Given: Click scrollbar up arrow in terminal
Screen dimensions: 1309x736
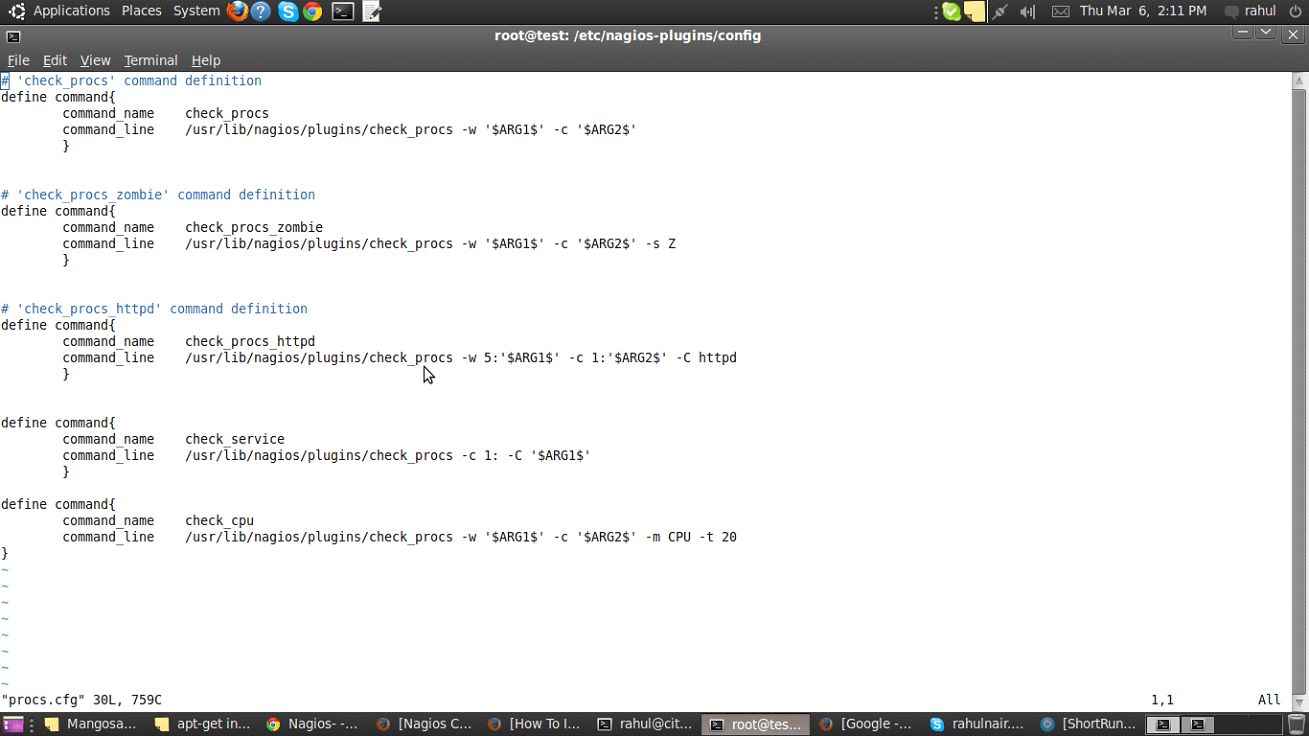Looking at the screenshot, I should pyautogui.click(x=1299, y=80).
